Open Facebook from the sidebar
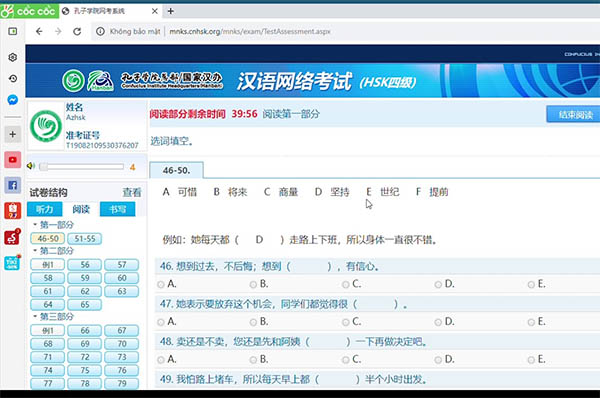 (x=13, y=185)
